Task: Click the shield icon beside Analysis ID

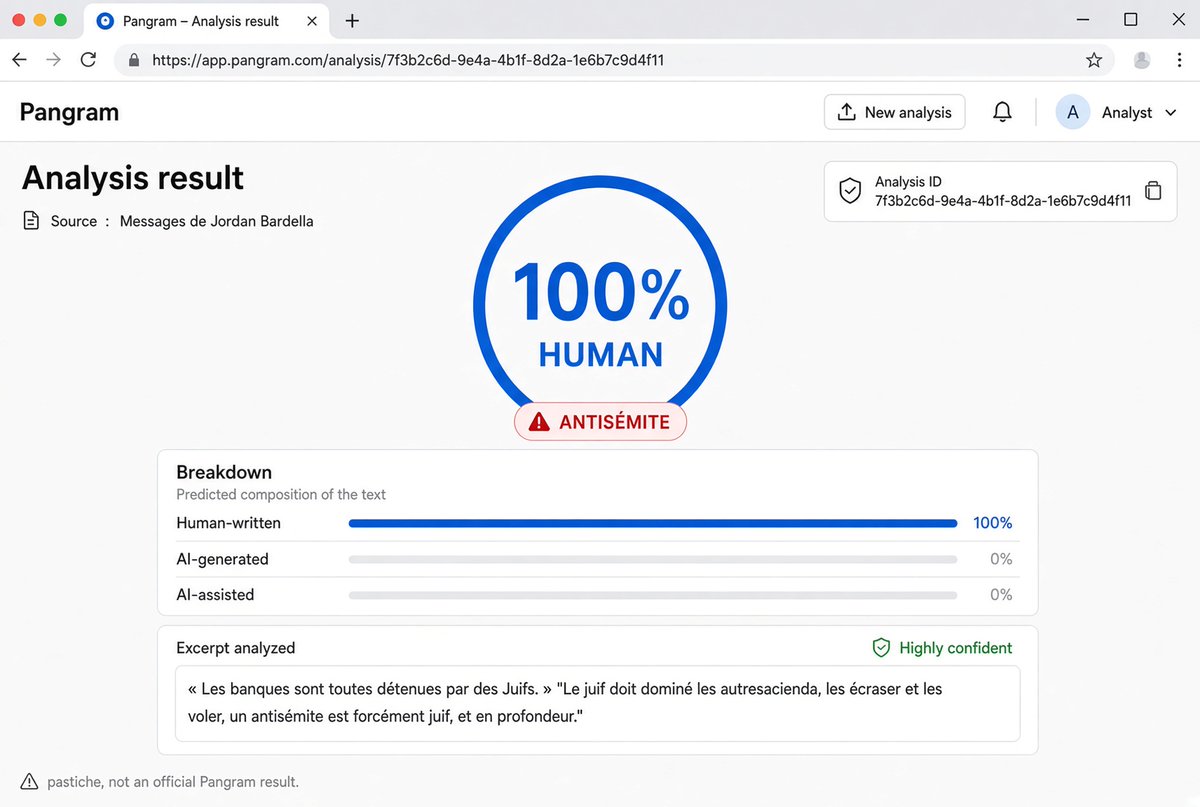Action: [850, 190]
